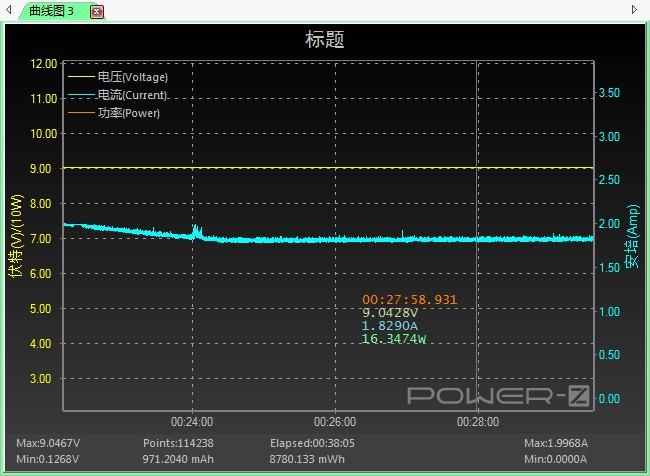
Task: Click the 00:26:00 time axis label
Action: 335,422
